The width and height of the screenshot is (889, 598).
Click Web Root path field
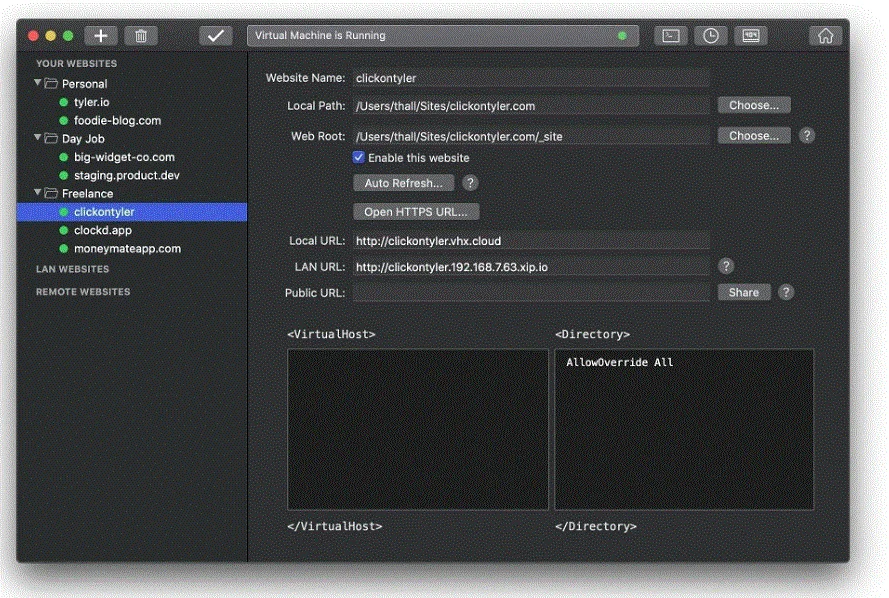tap(531, 137)
